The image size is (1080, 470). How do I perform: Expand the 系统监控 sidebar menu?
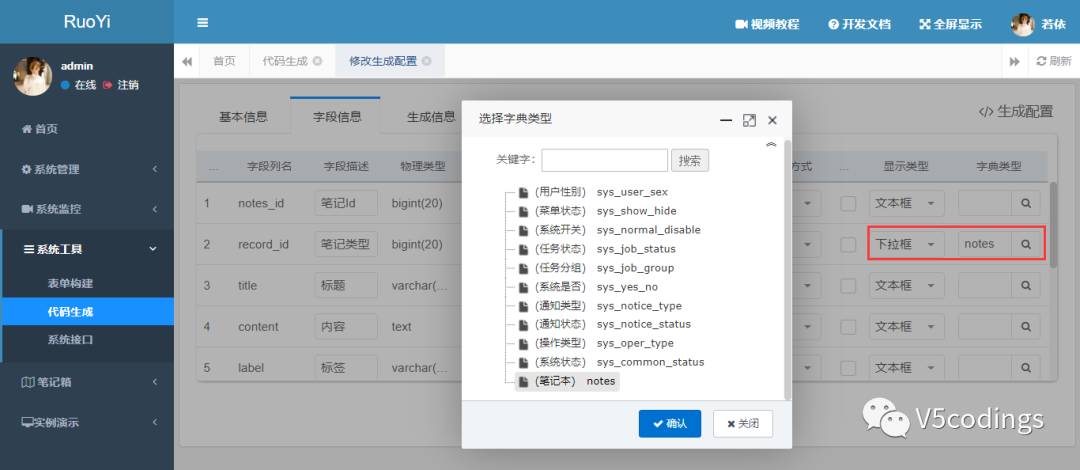(x=87, y=209)
